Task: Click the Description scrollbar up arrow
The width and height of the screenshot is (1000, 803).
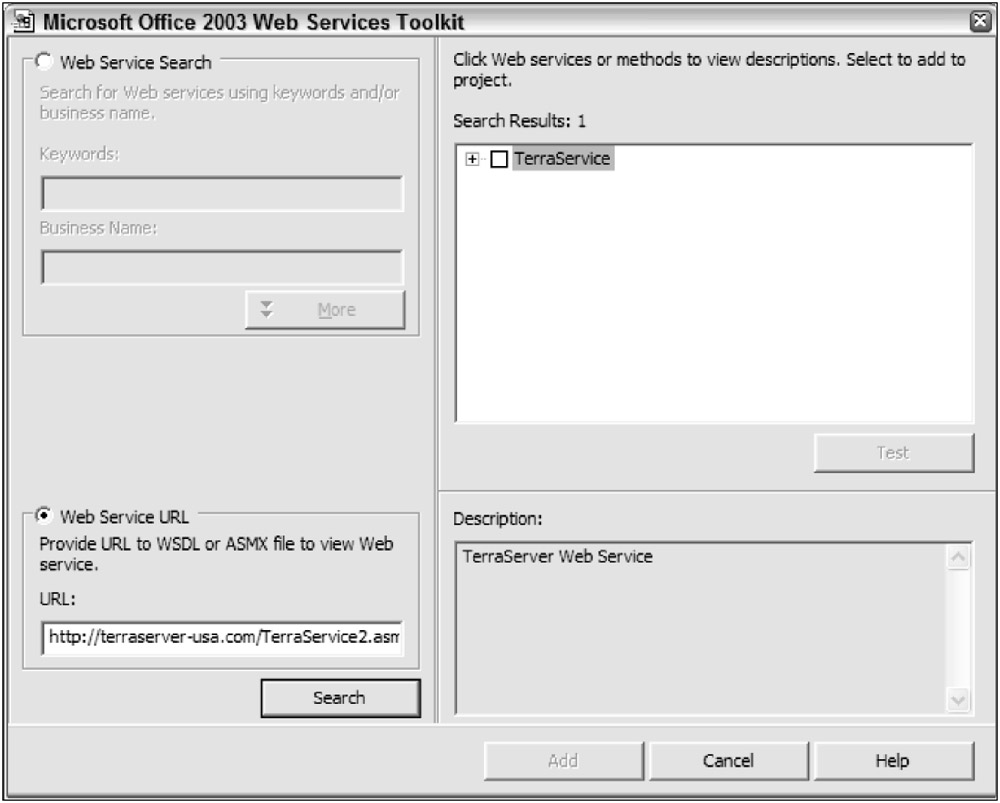Action: tap(957, 558)
